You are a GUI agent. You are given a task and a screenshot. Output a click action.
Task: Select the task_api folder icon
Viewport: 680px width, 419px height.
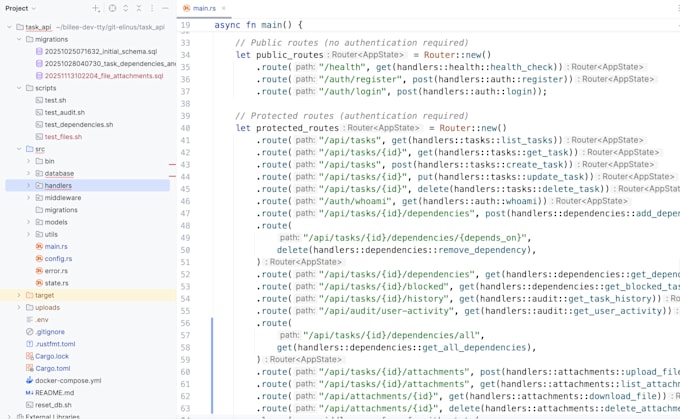20,27
